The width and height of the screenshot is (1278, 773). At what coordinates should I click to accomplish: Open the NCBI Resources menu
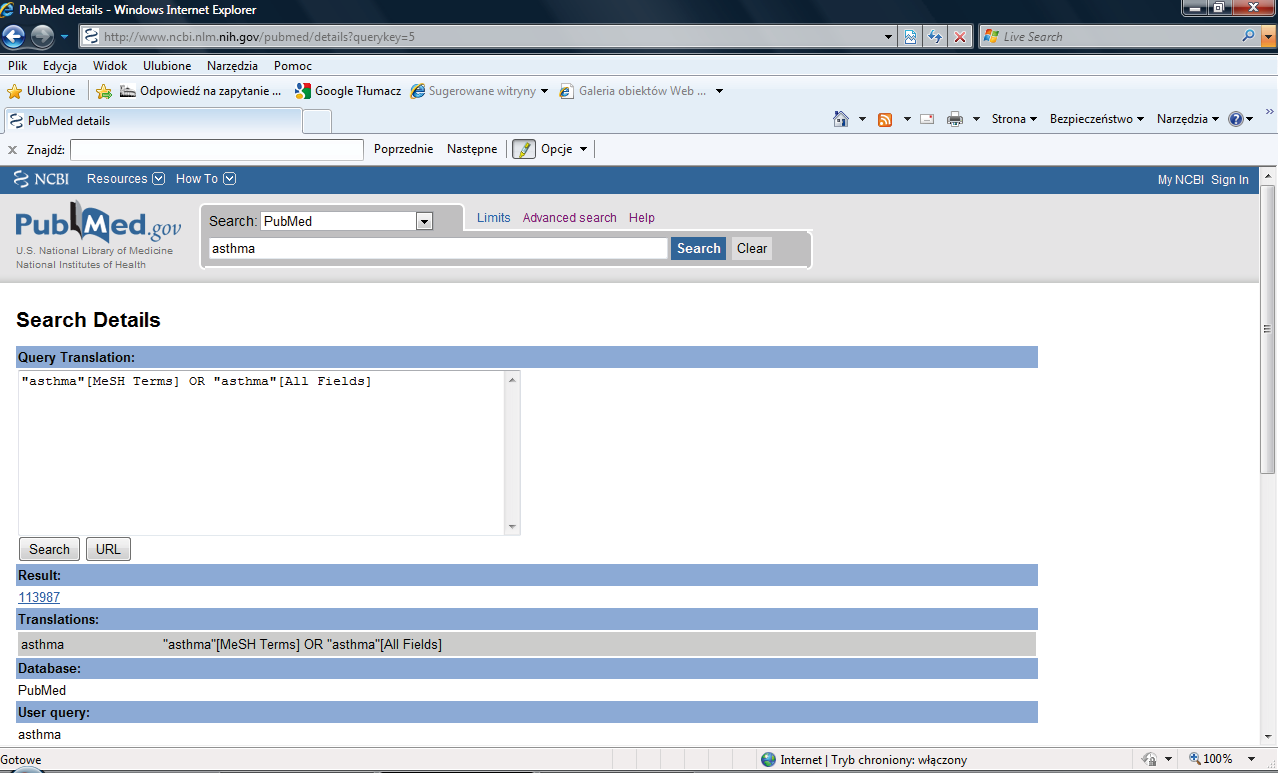tap(126, 179)
